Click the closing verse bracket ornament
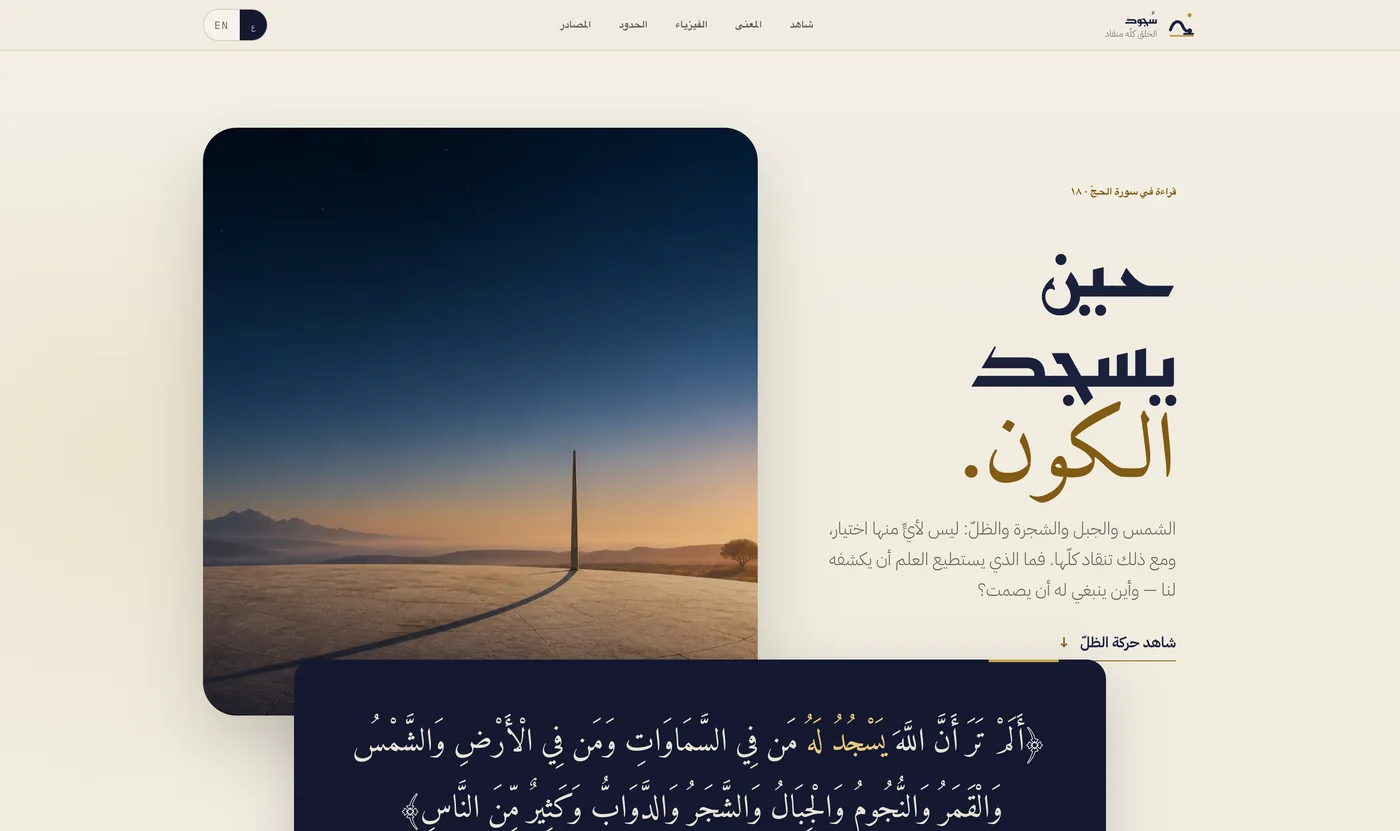The height and width of the screenshot is (831, 1400). tap(410, 810)
